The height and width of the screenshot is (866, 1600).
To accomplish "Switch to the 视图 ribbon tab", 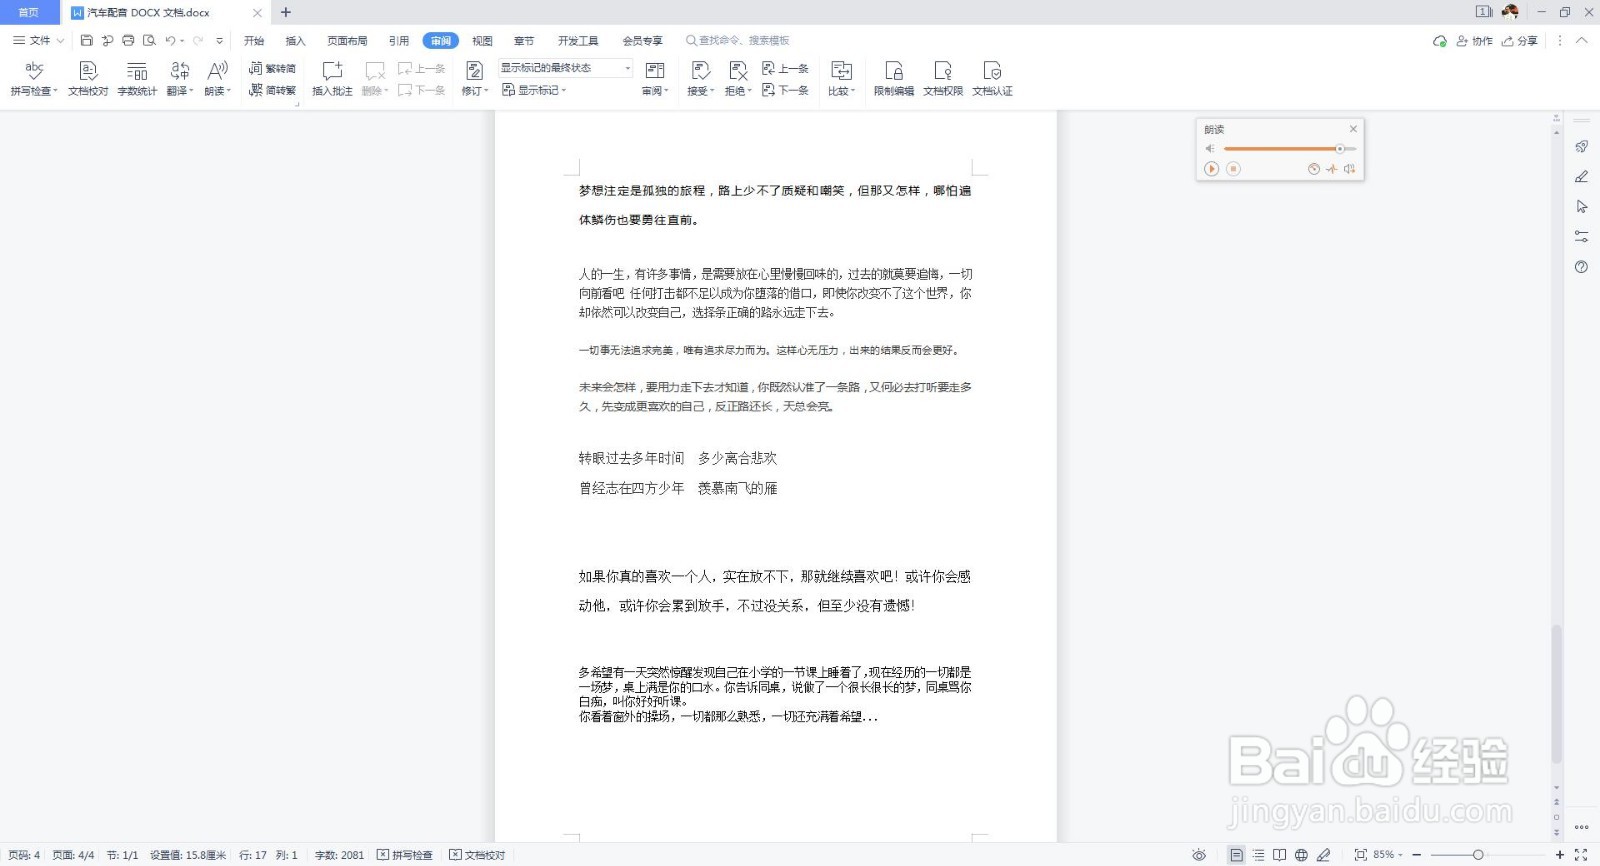I will click(x=482, y=41).
